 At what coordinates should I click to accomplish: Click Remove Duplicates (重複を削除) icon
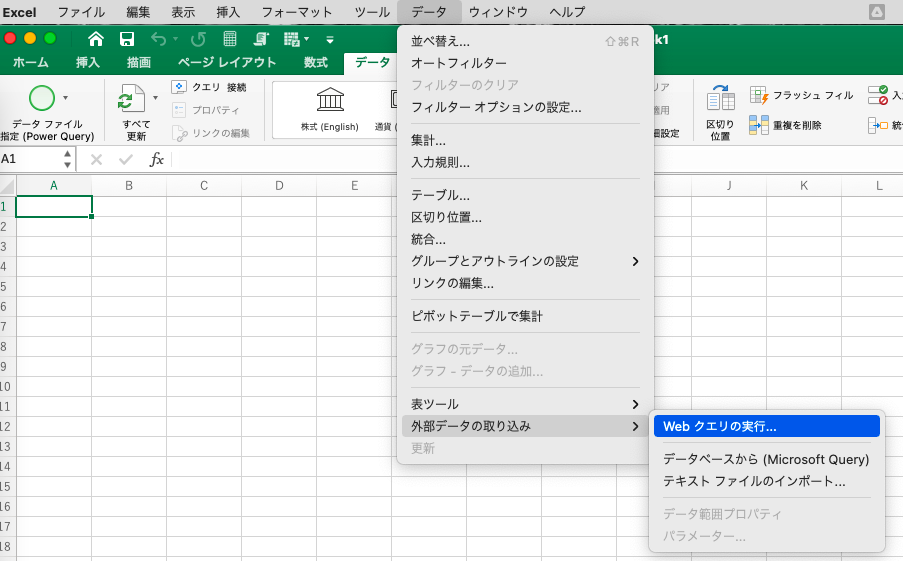pyautogui.click(x=759, y=125)
